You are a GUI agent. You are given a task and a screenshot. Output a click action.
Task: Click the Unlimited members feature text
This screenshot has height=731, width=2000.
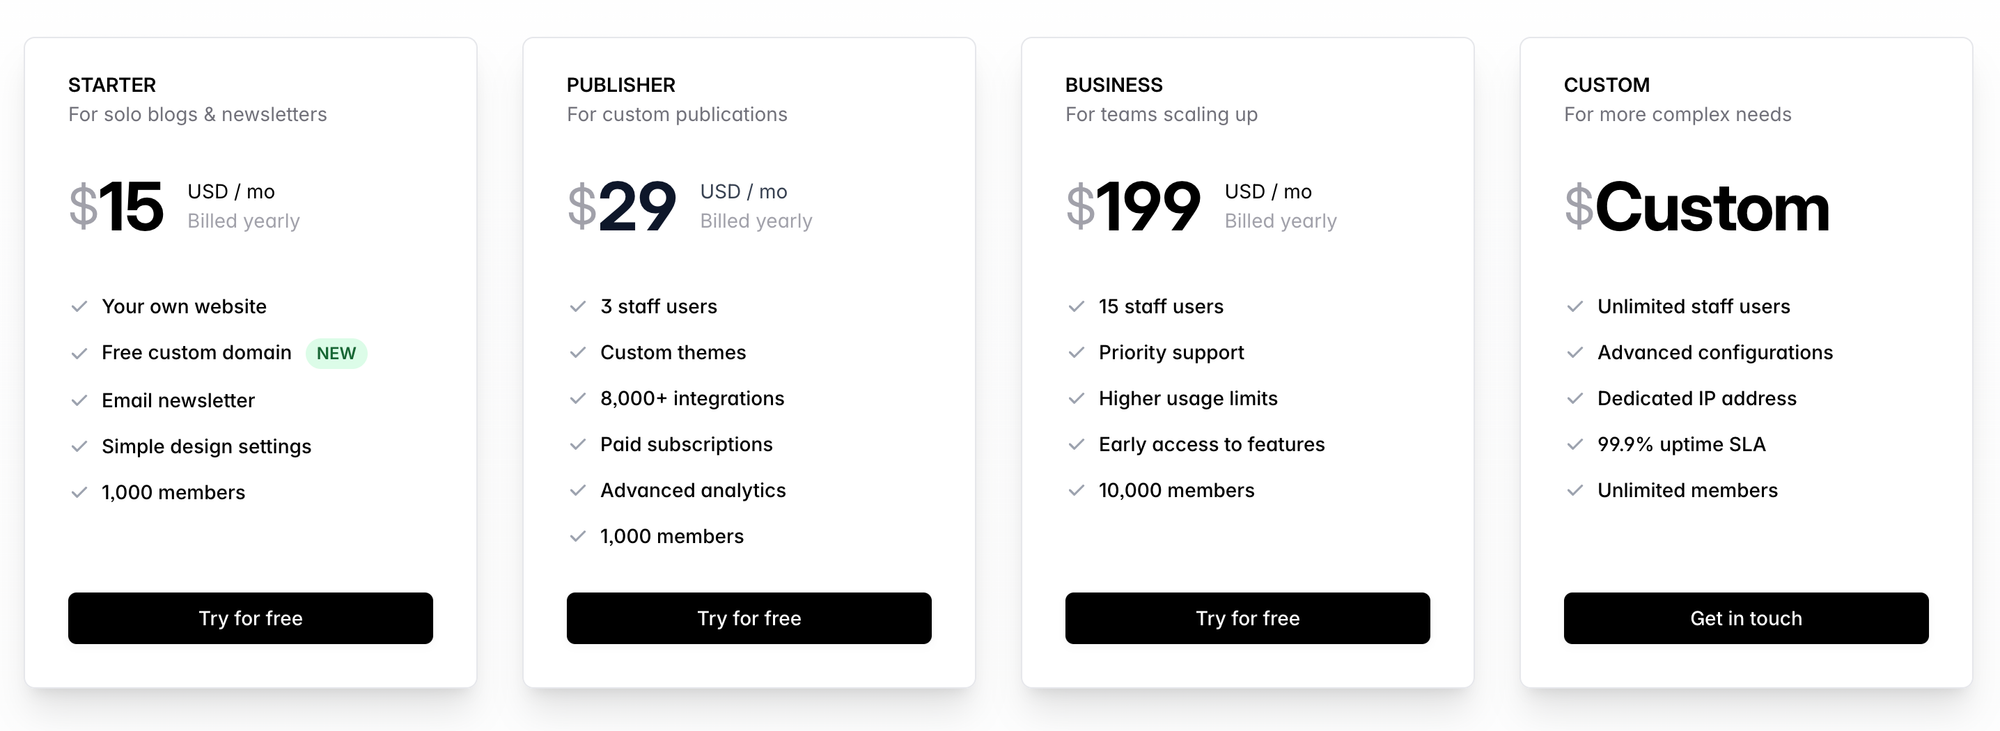tap(1687, 491)
